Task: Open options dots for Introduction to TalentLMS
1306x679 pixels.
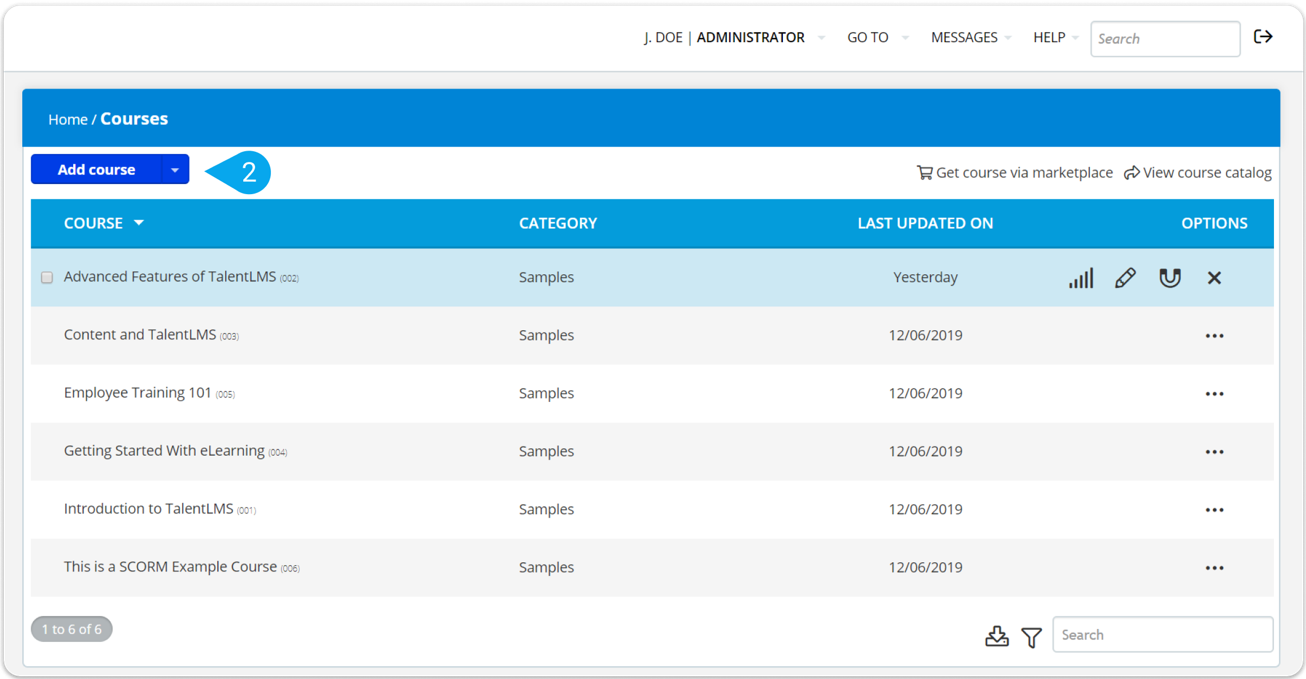Action: (1214, 510)
